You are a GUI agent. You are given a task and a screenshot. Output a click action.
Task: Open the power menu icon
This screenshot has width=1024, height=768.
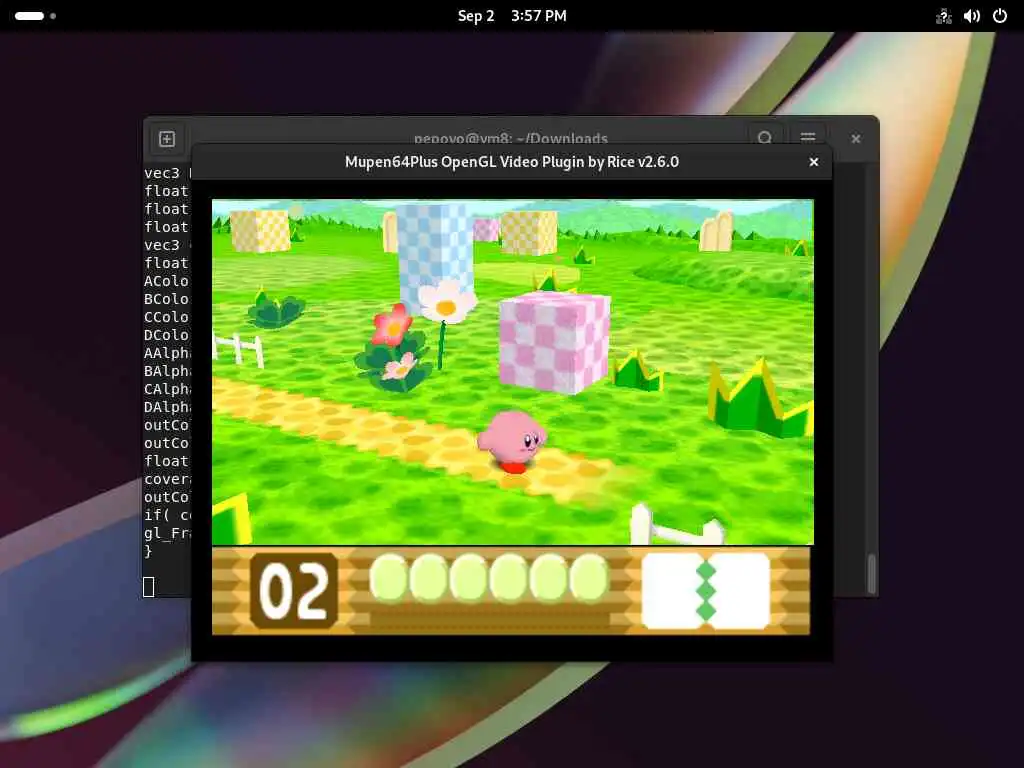1000,16
